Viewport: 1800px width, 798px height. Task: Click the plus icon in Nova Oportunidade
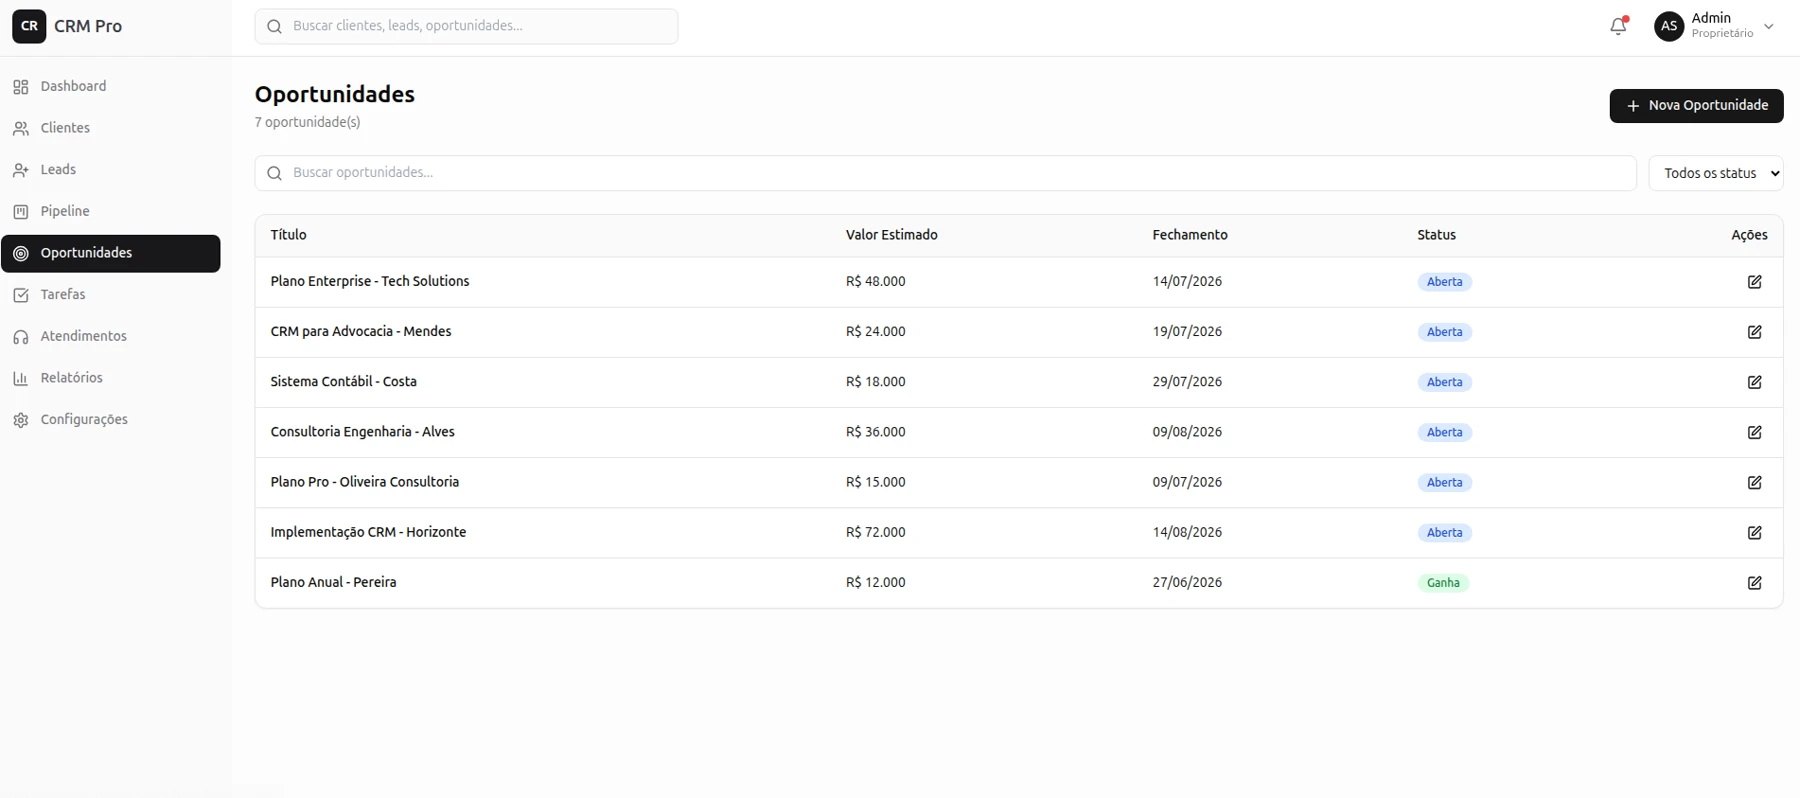tap(1632, 106)
